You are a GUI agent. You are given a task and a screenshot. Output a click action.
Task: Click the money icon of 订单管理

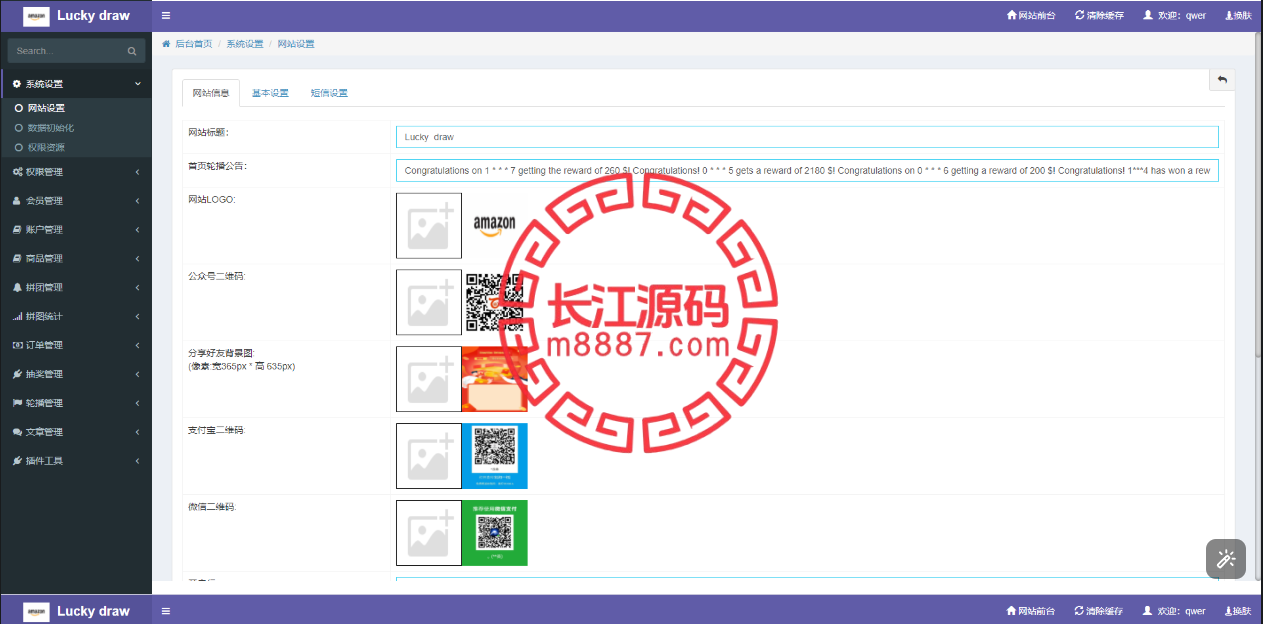click(17, 346)
